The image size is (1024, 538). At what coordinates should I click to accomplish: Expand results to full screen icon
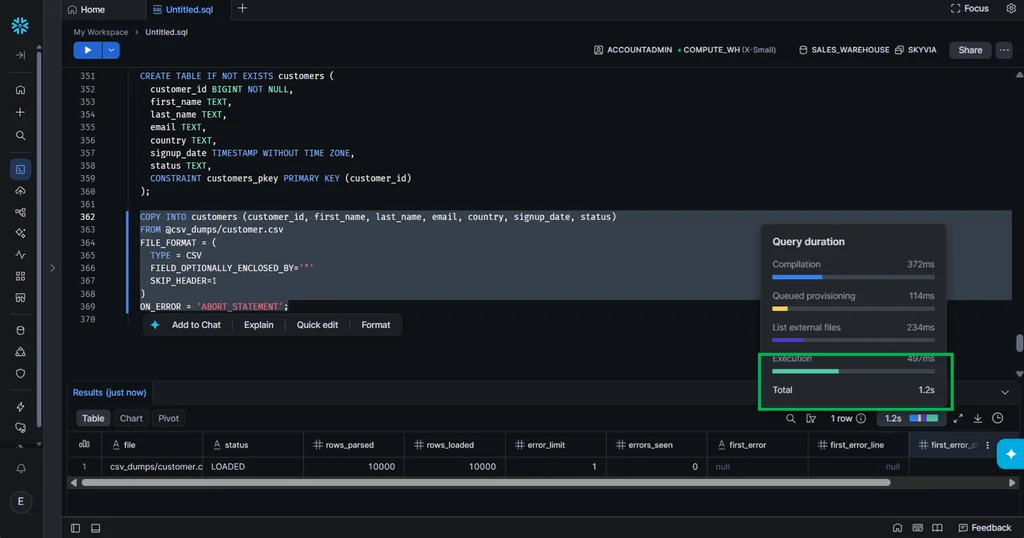pos(958,419)
